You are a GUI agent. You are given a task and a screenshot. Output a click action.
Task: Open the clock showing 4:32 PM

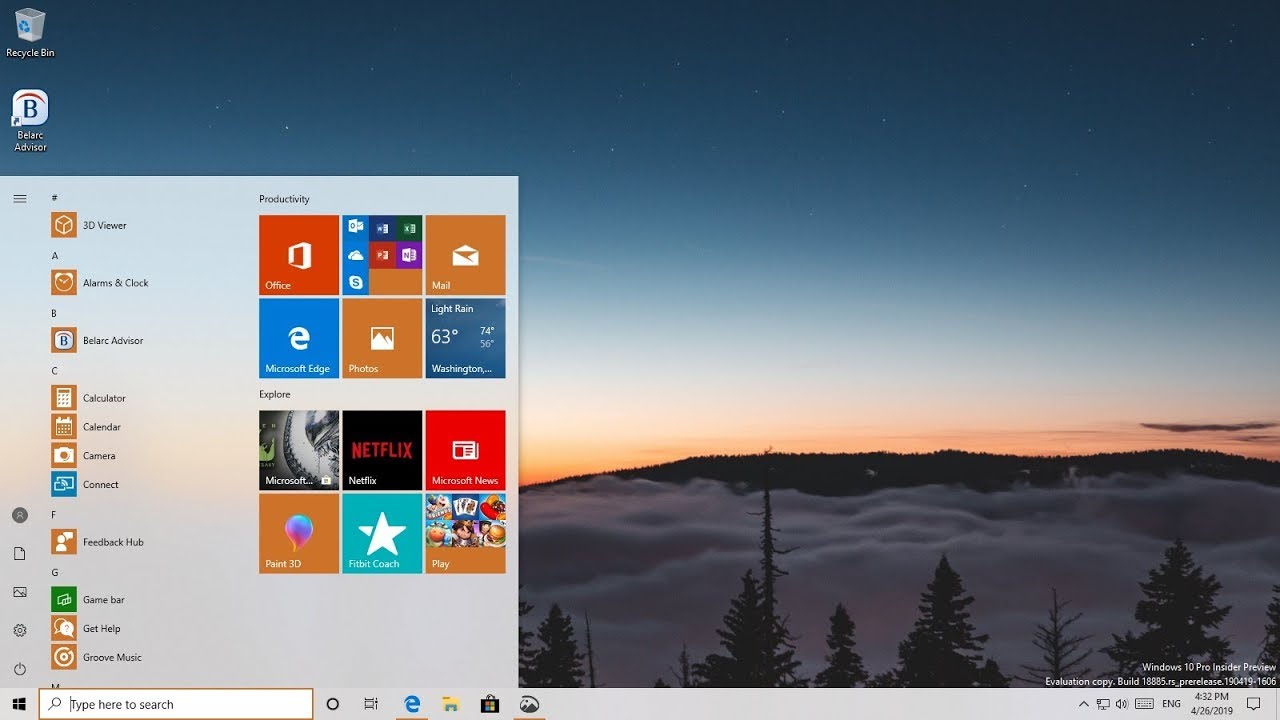tap(1213, 704)
